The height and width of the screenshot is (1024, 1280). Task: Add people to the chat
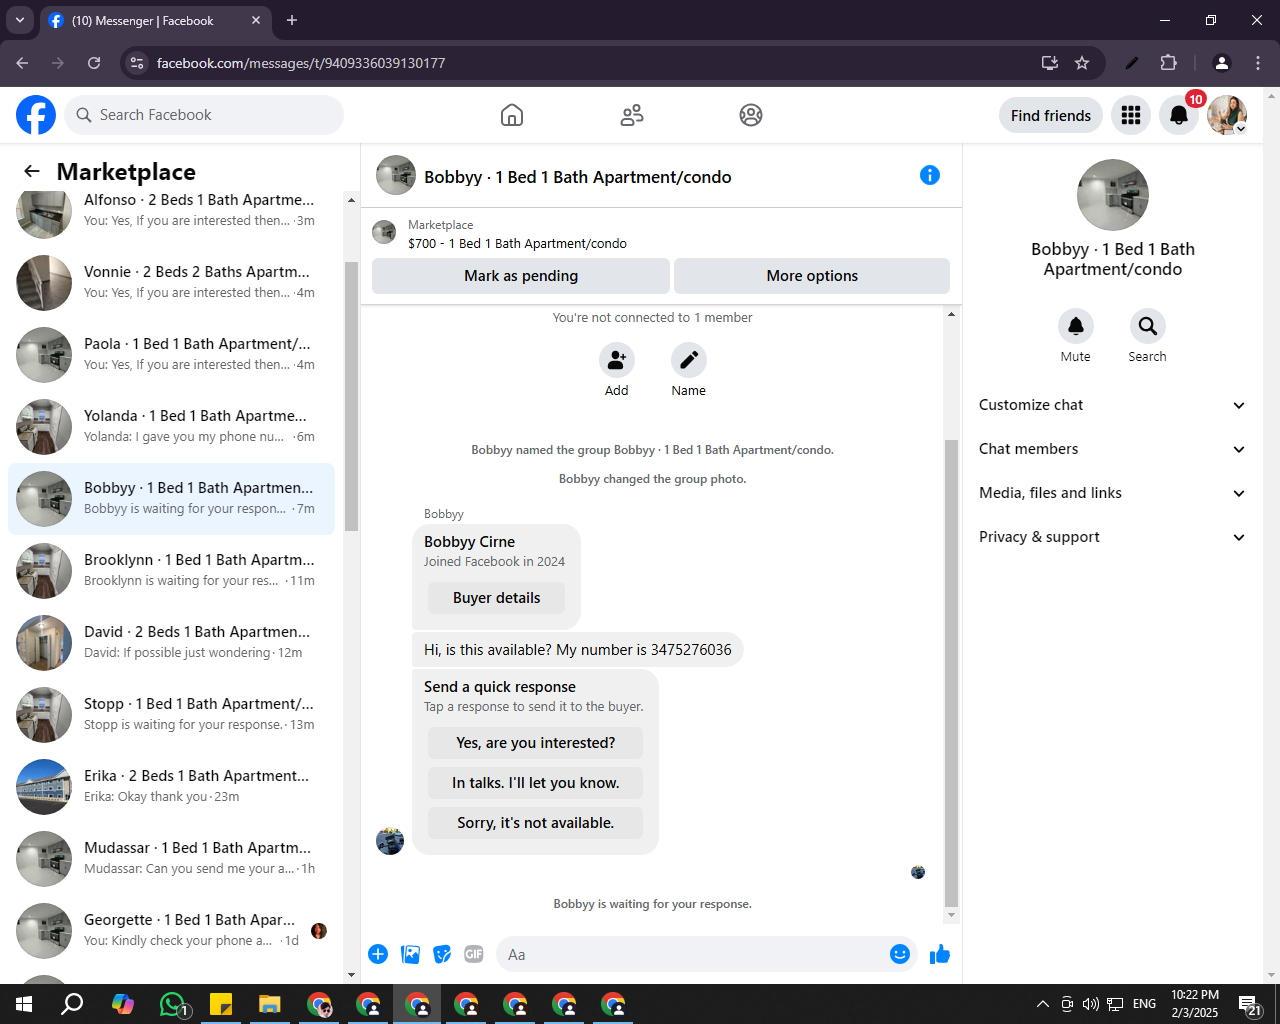(617, 360)
